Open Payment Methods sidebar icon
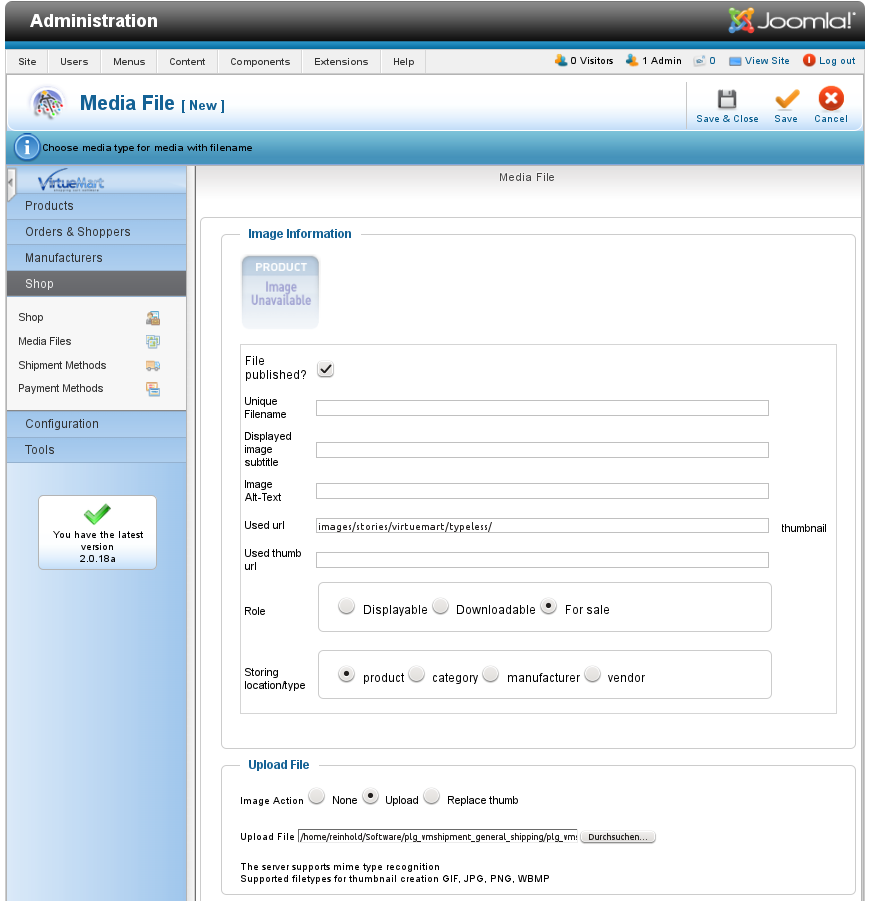This screenshot has height=901, width=869. click(x=153, y=389)
